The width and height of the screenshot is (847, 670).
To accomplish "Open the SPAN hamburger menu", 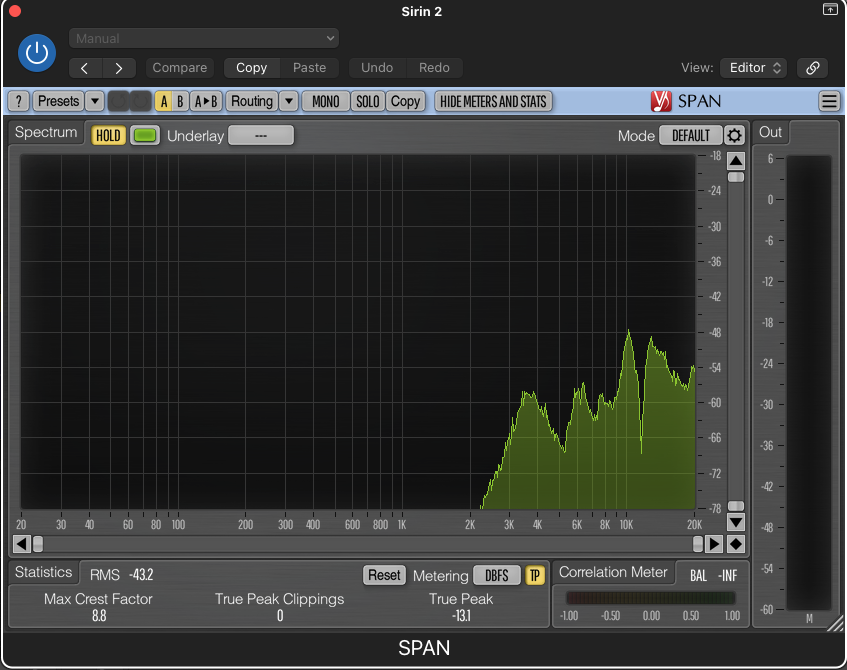I will [x=829, y=101].
